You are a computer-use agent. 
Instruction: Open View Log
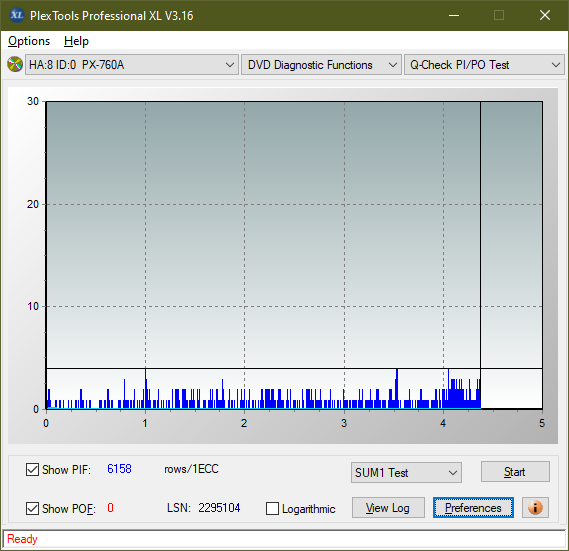coord(388,508)
